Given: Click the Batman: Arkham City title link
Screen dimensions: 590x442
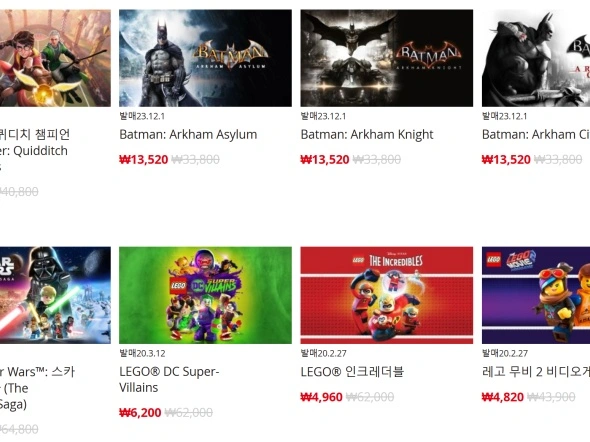Looking at the screenshot, I should [536, 134].
